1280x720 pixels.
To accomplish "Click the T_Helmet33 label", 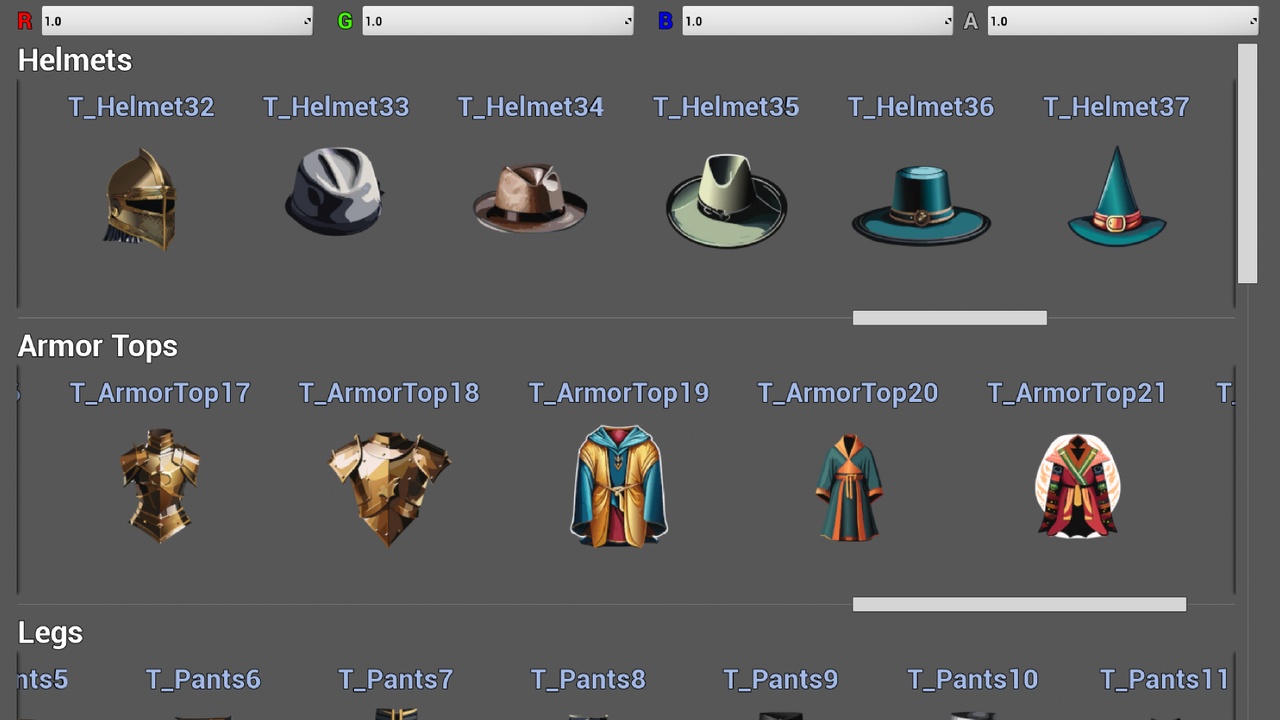I will tap(336, 107).
